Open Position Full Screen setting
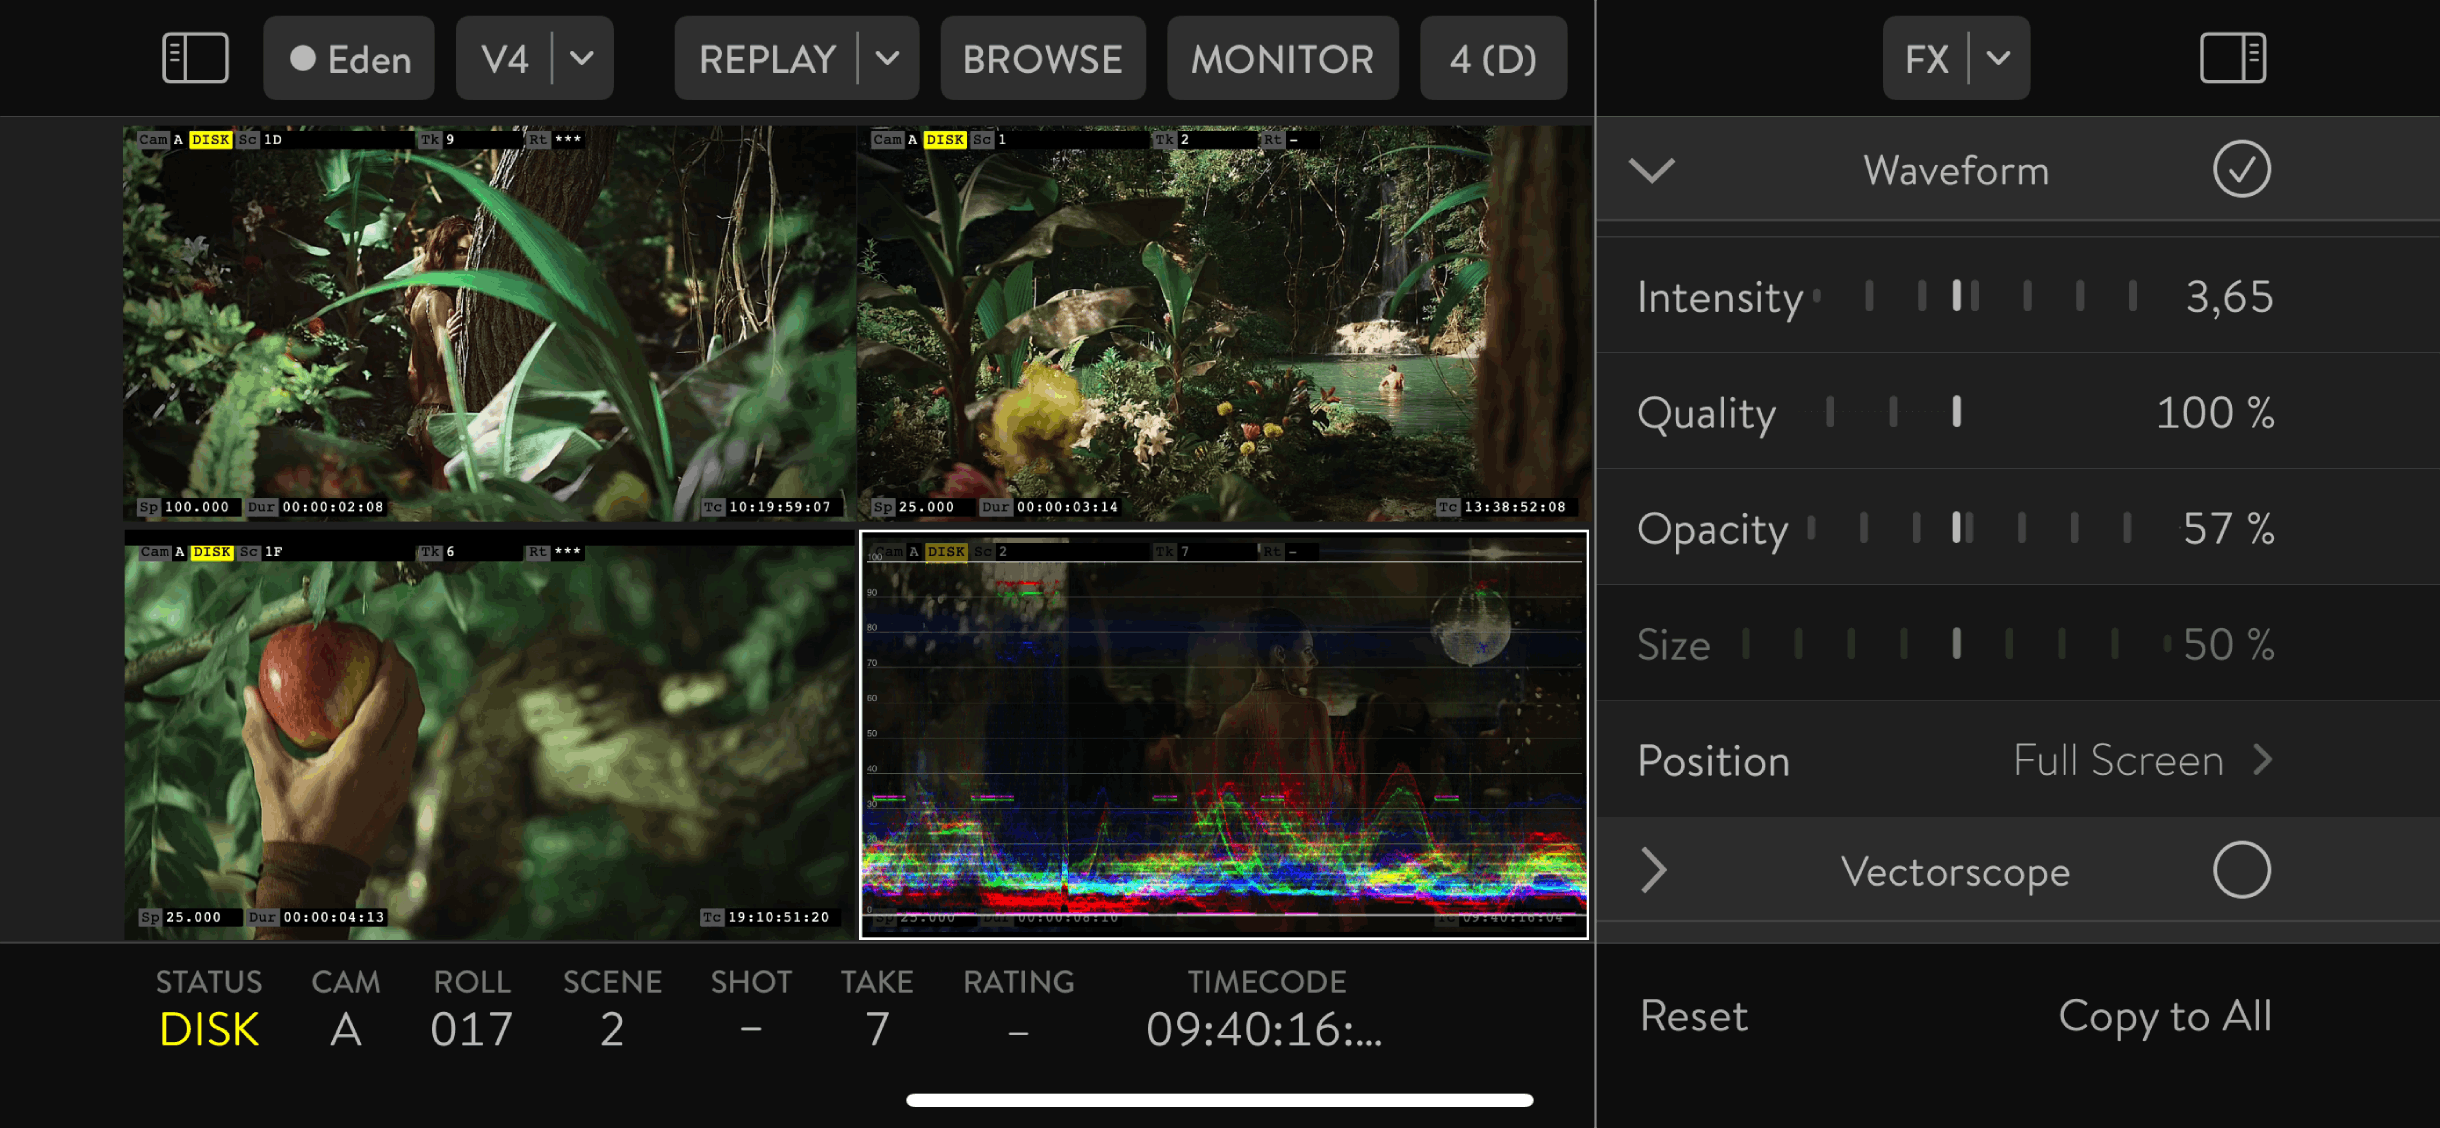This screenshot has height=1128, width=2440. (2140, 761)
